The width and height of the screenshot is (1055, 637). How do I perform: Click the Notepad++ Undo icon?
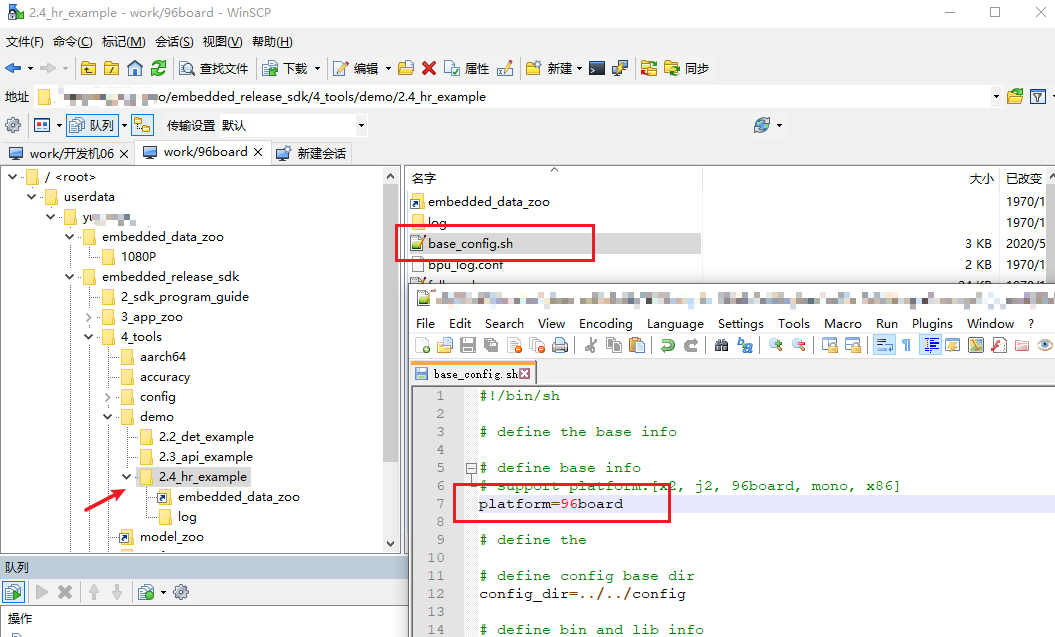[667, 345]
